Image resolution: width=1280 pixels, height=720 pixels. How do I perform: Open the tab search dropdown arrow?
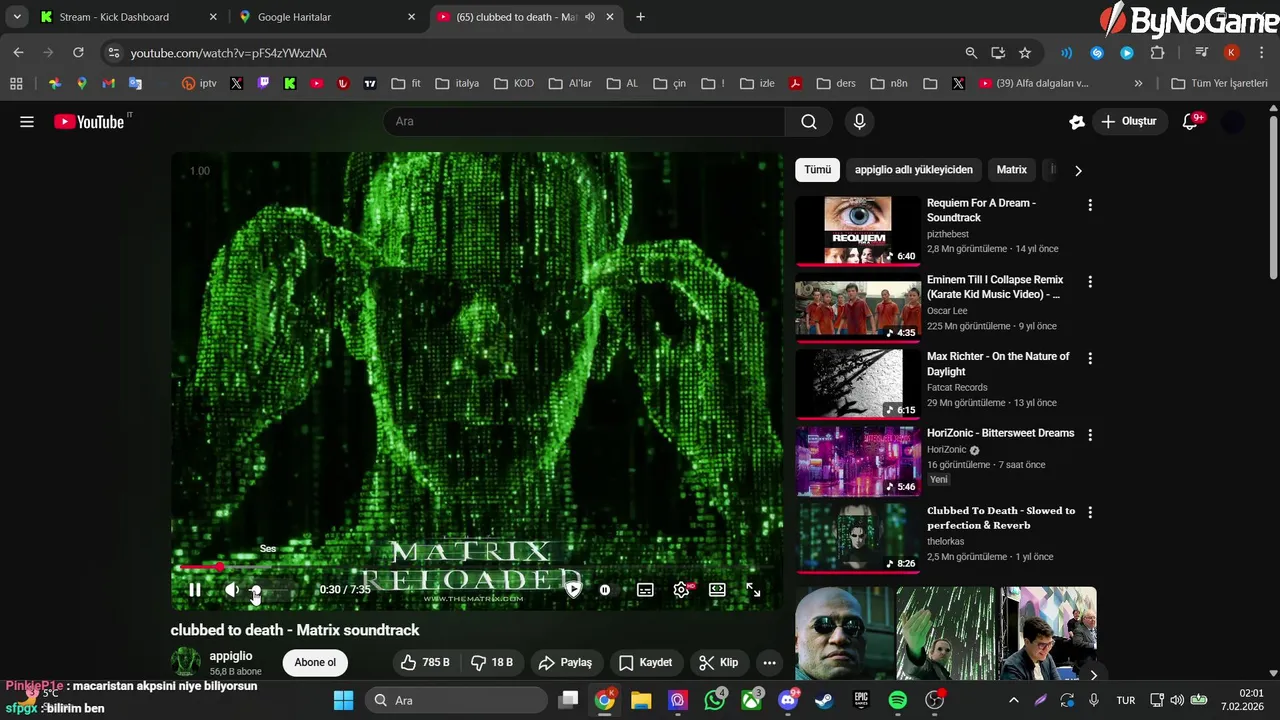click(17, 17)
